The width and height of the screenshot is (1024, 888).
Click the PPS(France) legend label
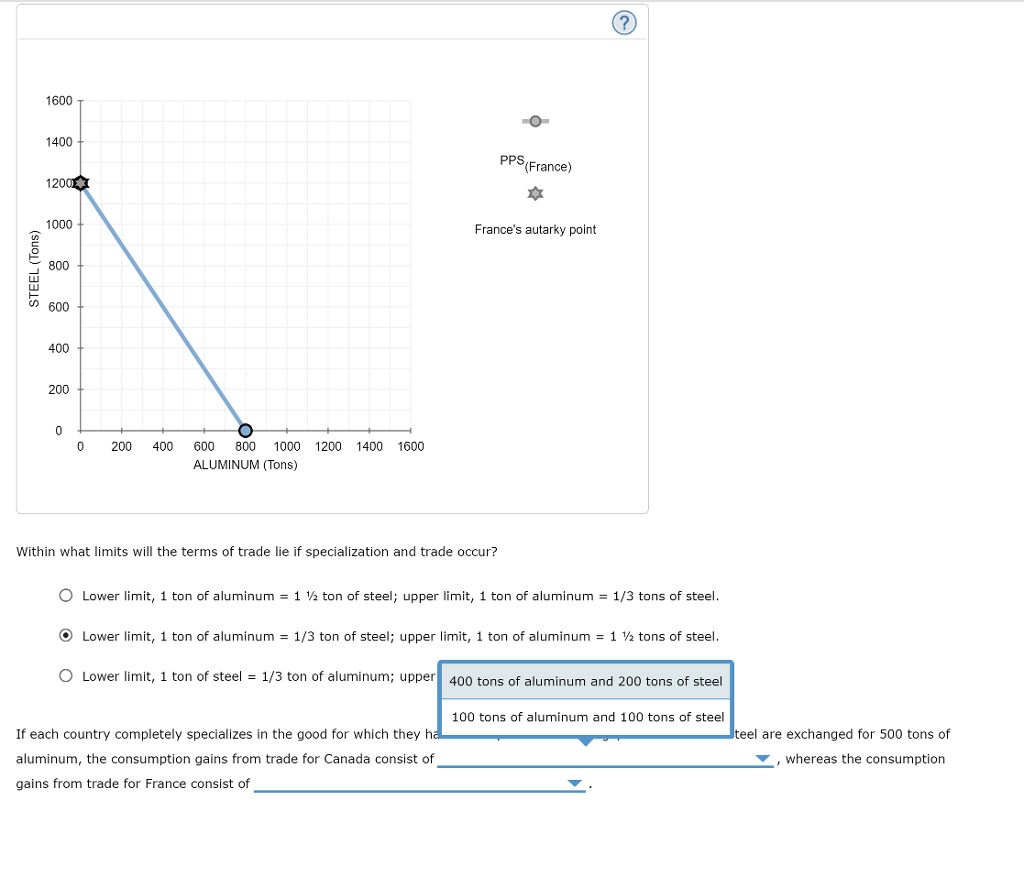[x=535, y=162]
